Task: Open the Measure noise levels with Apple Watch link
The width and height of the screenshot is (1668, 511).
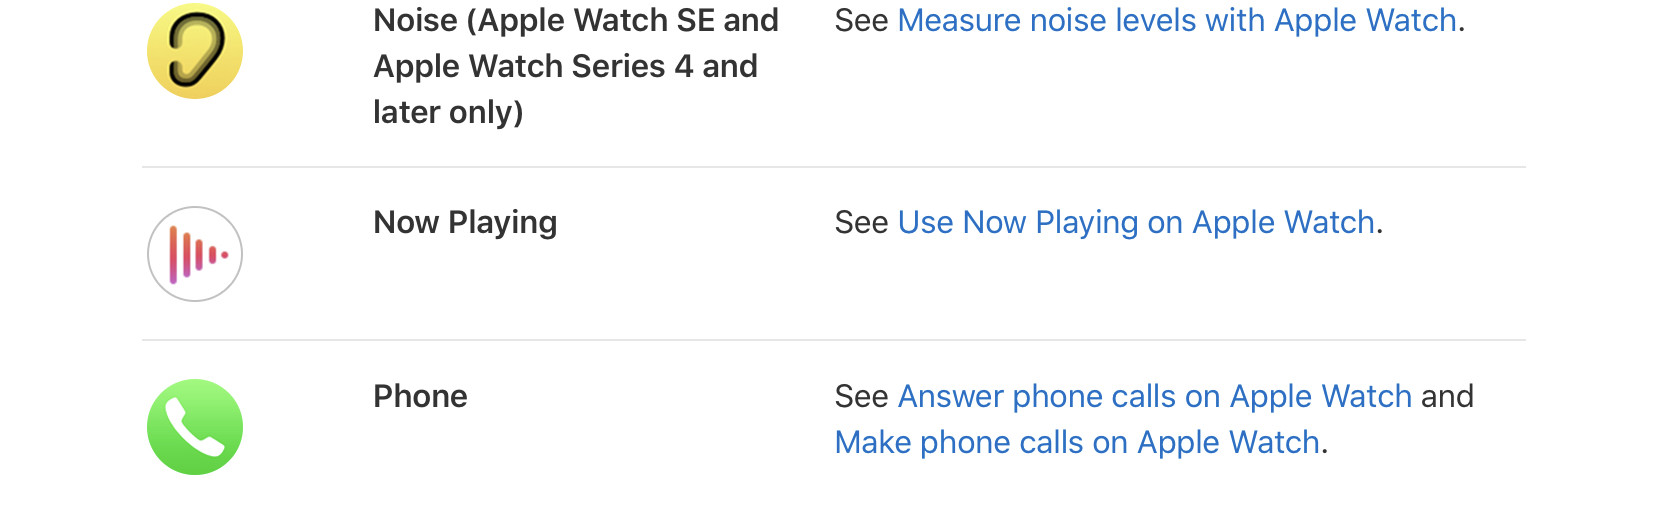Action: pyautogui.click(x=1177, y=21)
